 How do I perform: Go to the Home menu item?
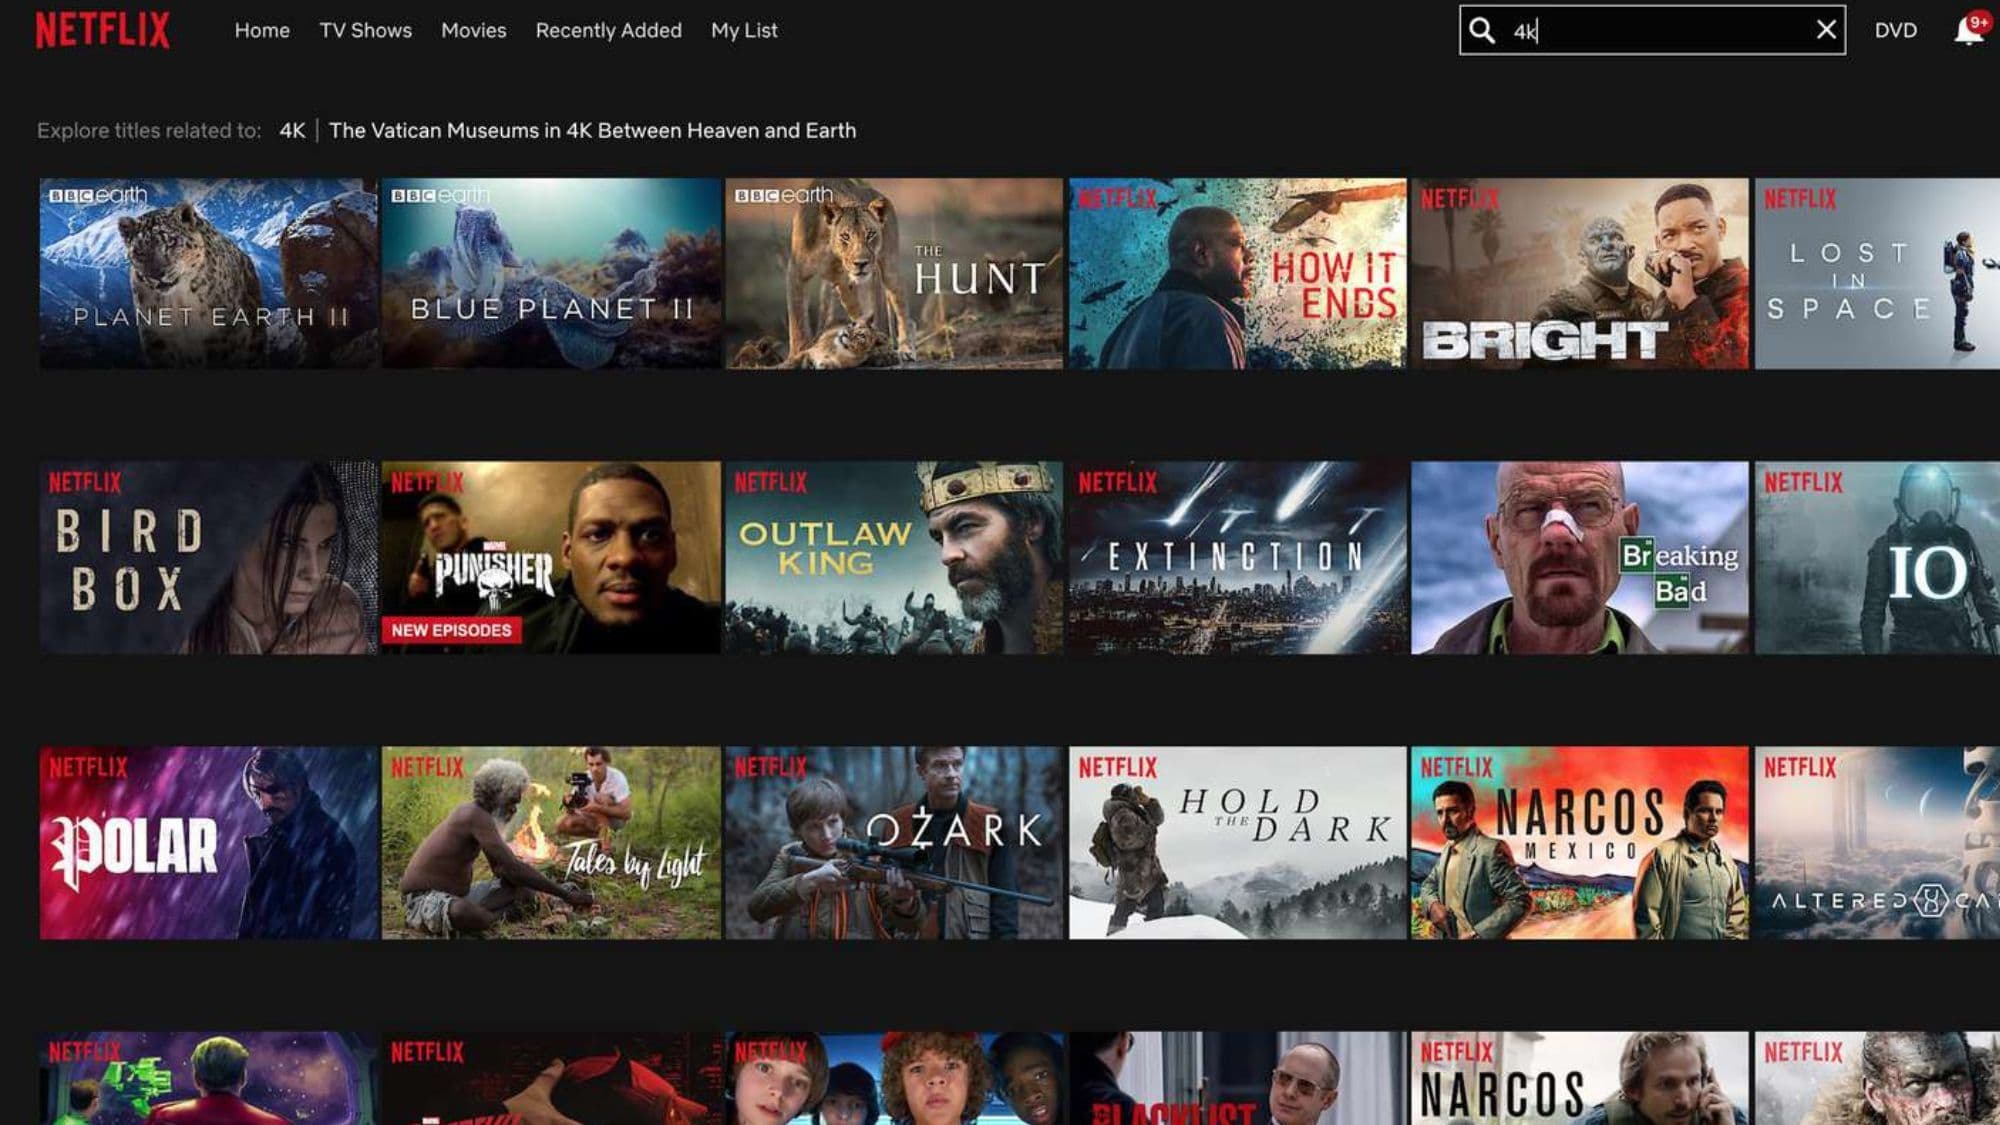(x=262, y=31)
